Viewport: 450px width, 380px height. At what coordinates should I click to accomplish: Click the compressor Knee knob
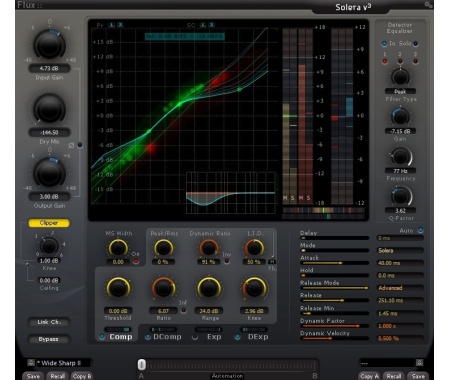coord(254,288)
